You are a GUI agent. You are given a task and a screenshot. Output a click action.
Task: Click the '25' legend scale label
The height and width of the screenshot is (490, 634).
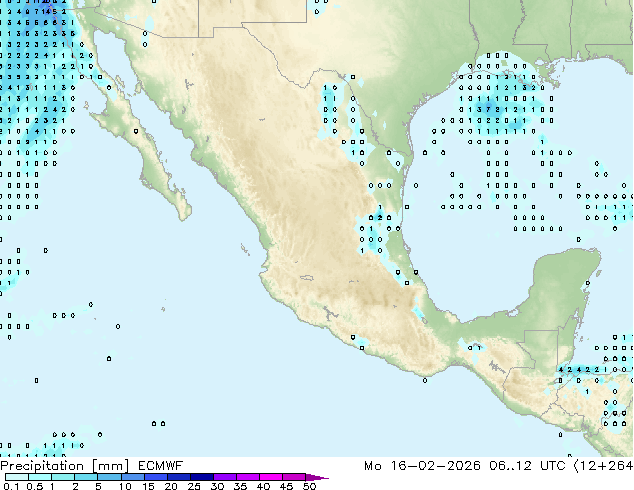[x=194, y=486]
